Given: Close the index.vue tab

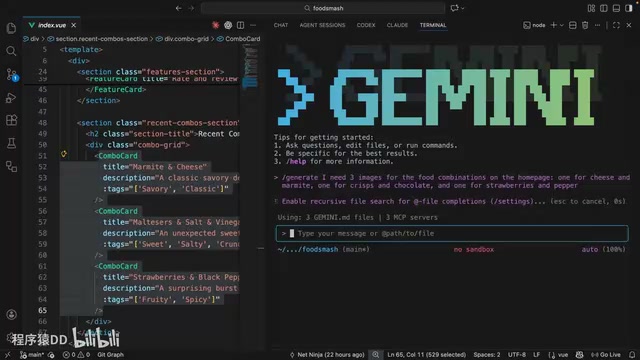Looking at the screenshot, I should [73, 25].
